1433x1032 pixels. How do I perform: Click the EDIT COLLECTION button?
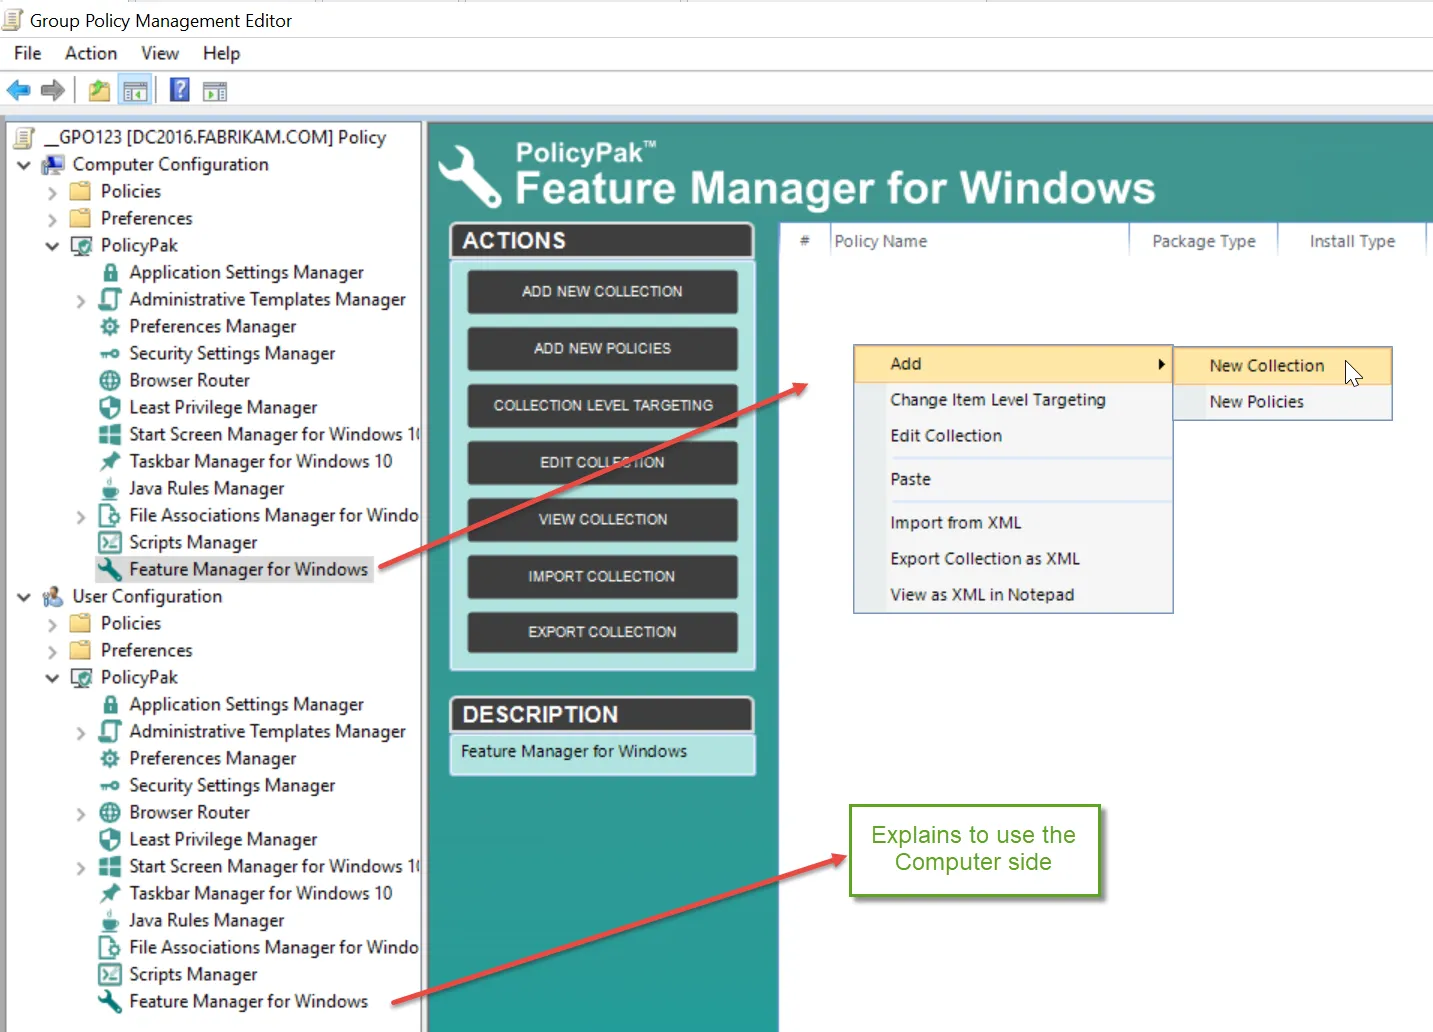tap(602, 462)
